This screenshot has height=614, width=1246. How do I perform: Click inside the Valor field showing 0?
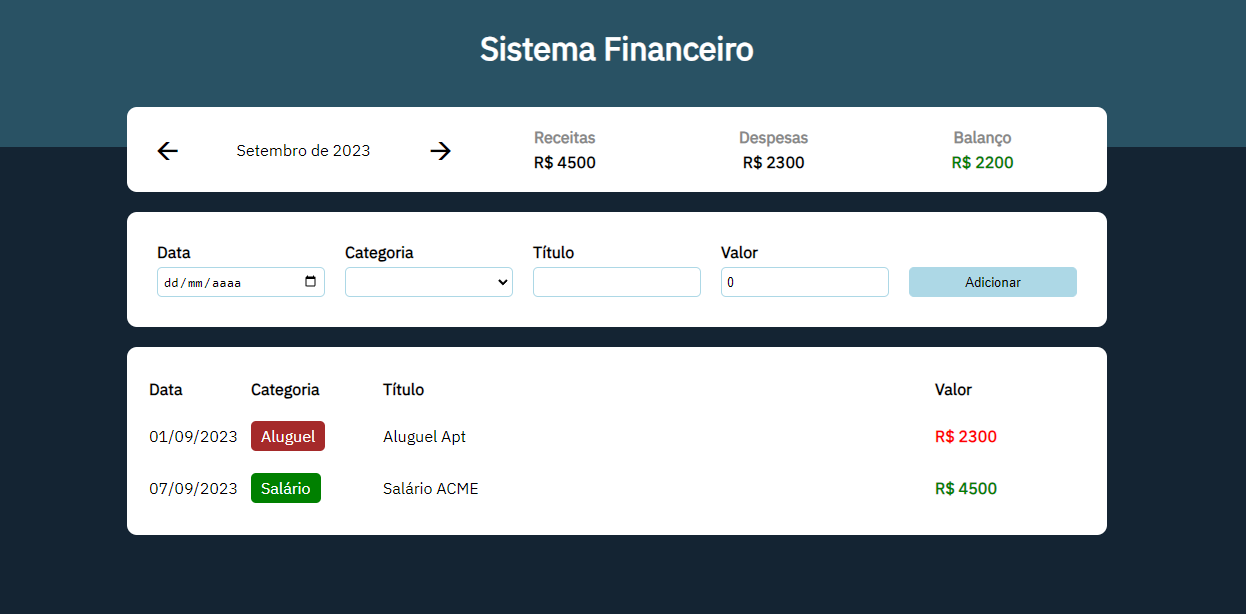804,282
